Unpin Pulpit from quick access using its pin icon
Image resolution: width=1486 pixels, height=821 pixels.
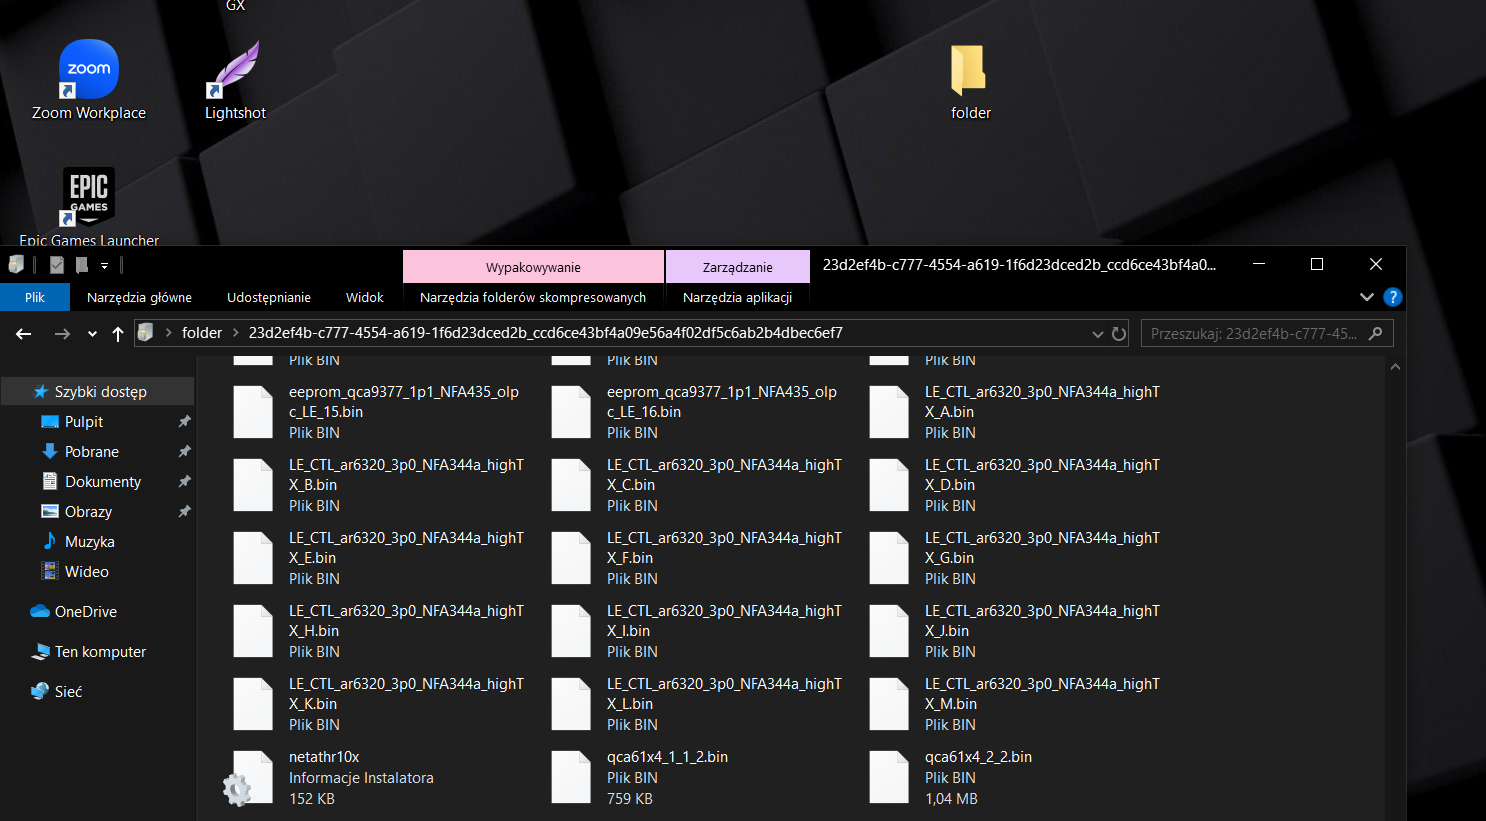[184, 422]
